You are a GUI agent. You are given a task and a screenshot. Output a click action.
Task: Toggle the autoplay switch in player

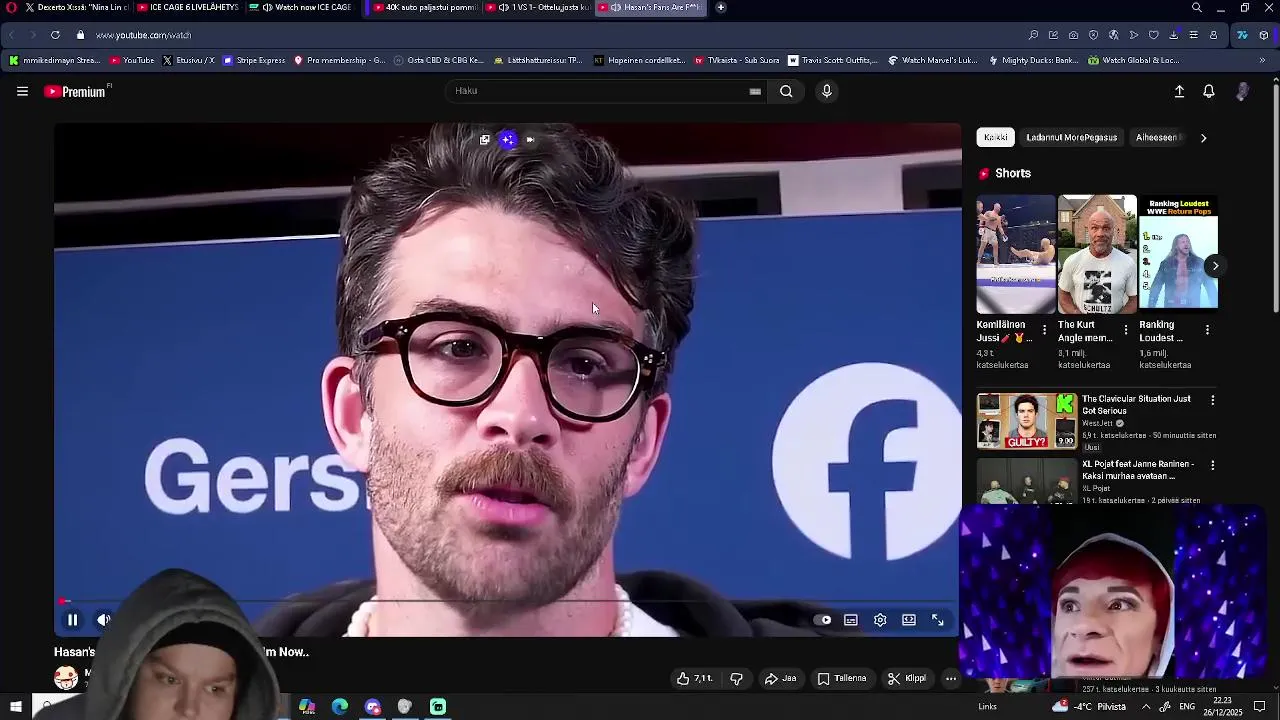pyautogui.click(x=823, y=620)
